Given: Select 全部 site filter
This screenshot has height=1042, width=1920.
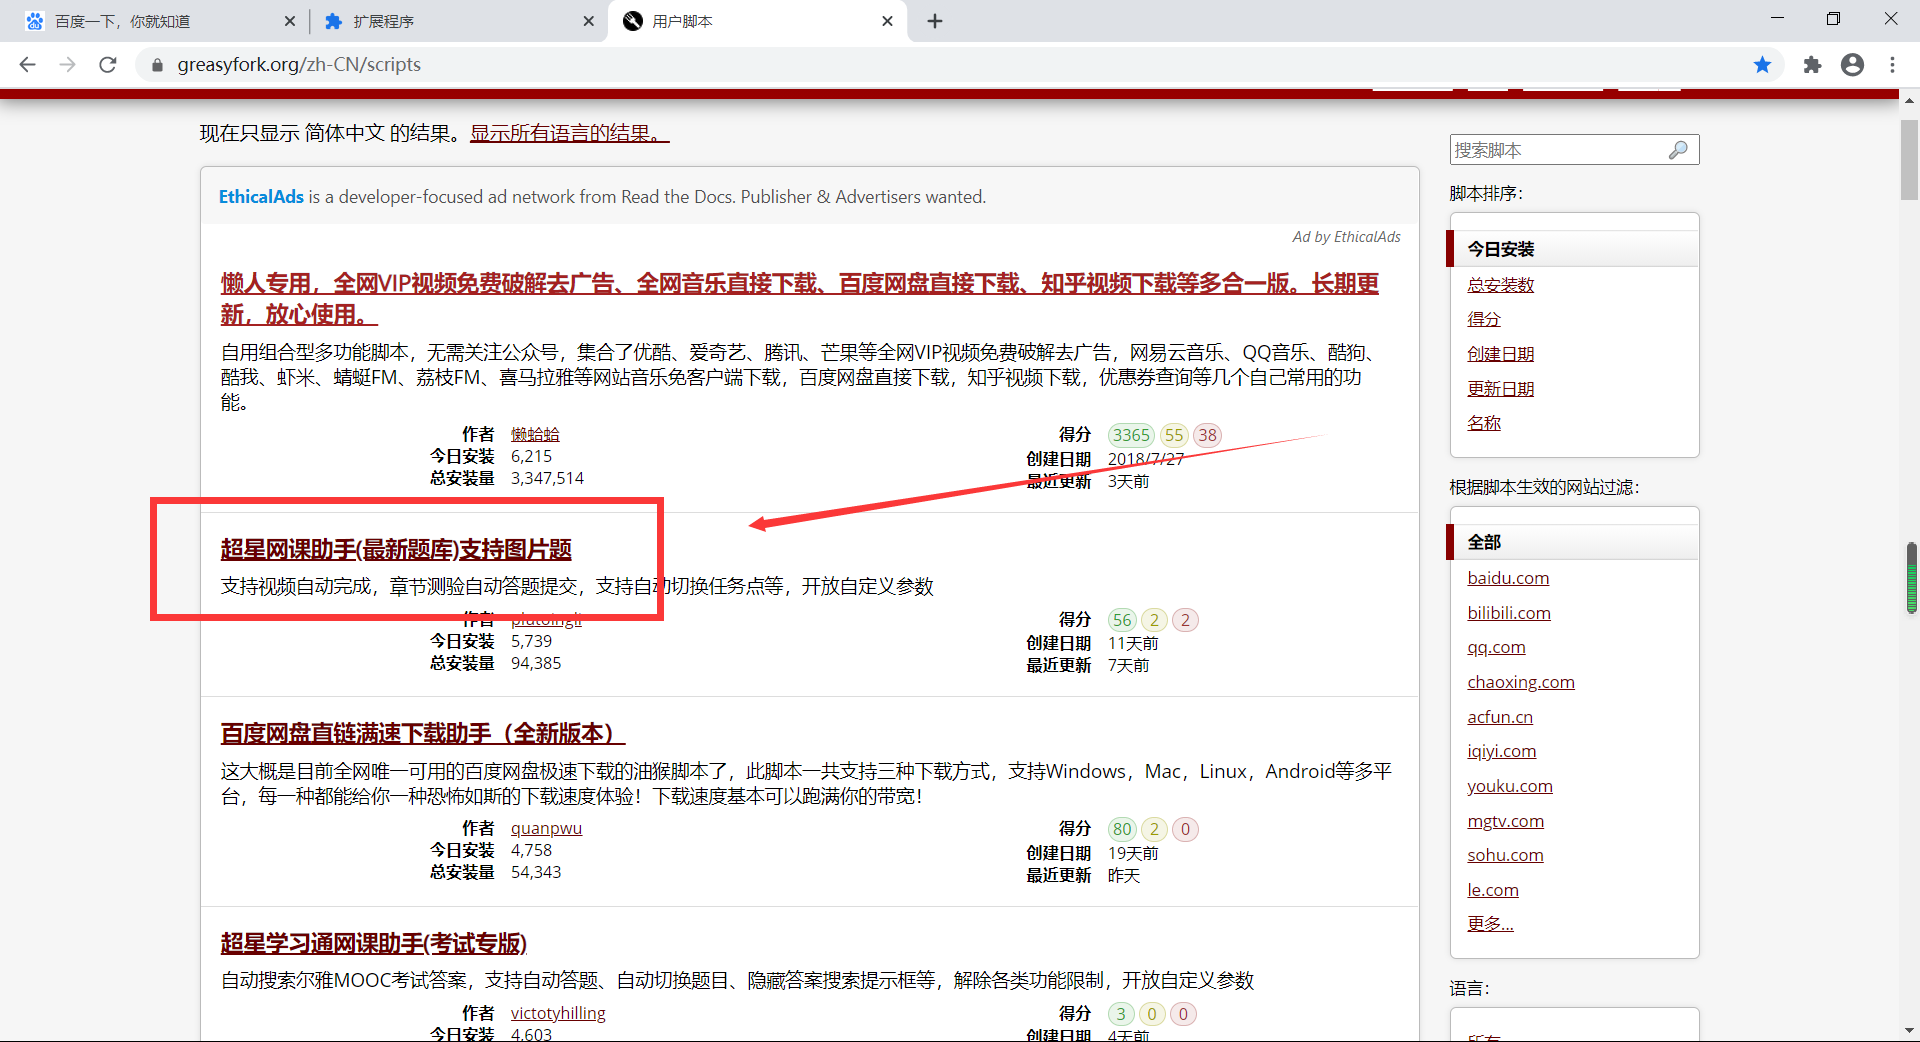Looking at the screenshot, I should coord(1484,542).
